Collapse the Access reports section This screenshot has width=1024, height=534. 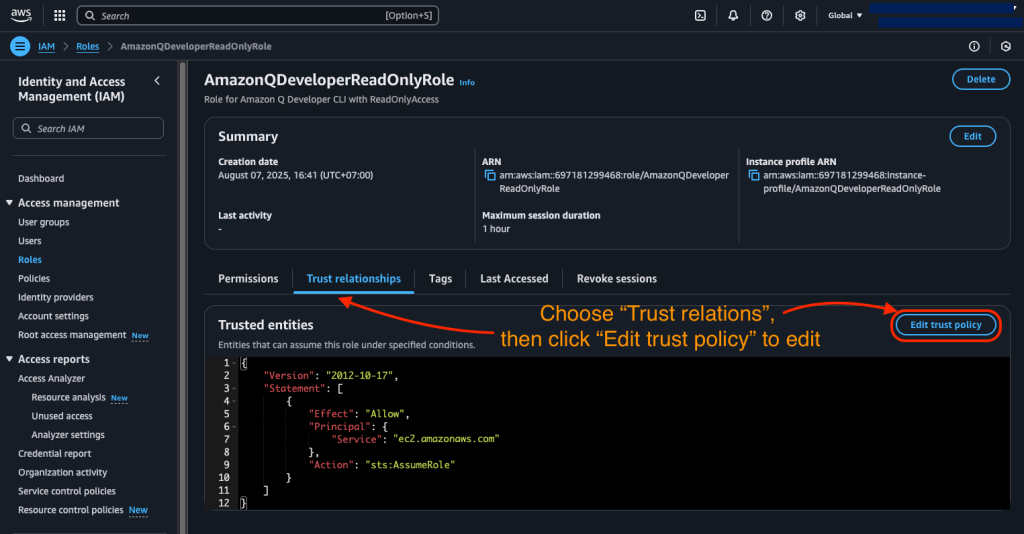[x=9, y=359]
